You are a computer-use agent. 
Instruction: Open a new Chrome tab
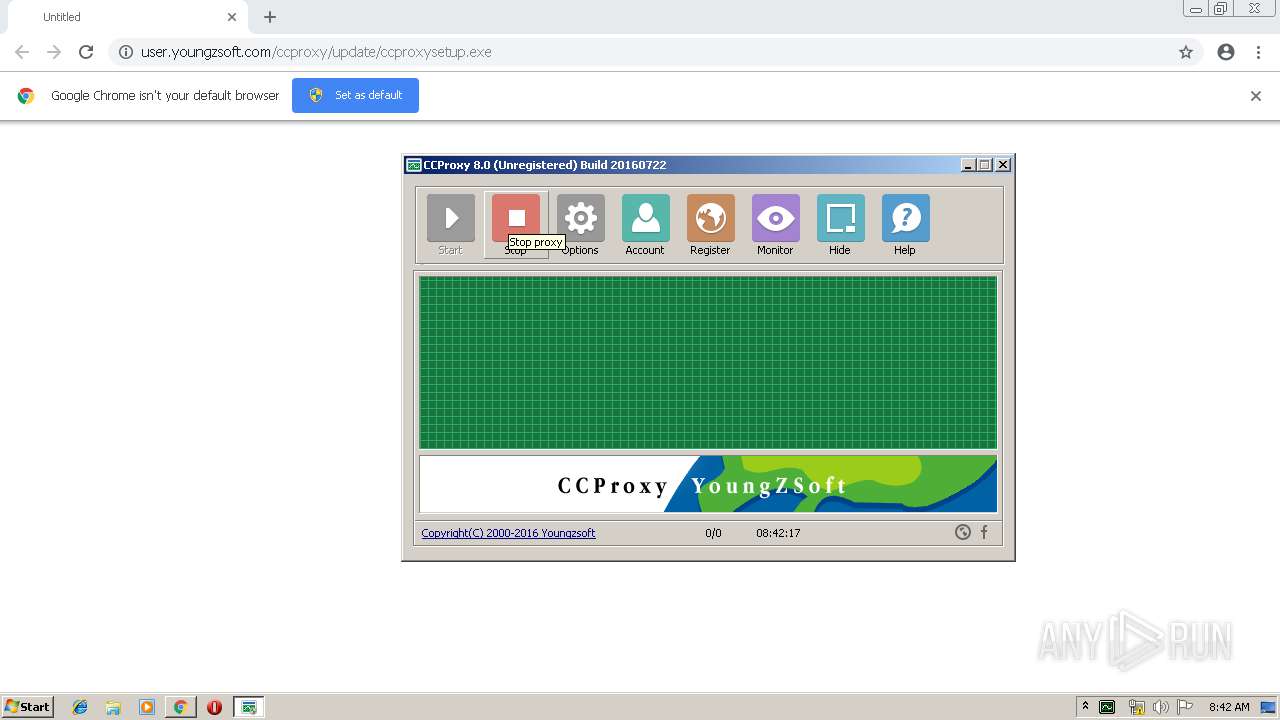point(270,17)
